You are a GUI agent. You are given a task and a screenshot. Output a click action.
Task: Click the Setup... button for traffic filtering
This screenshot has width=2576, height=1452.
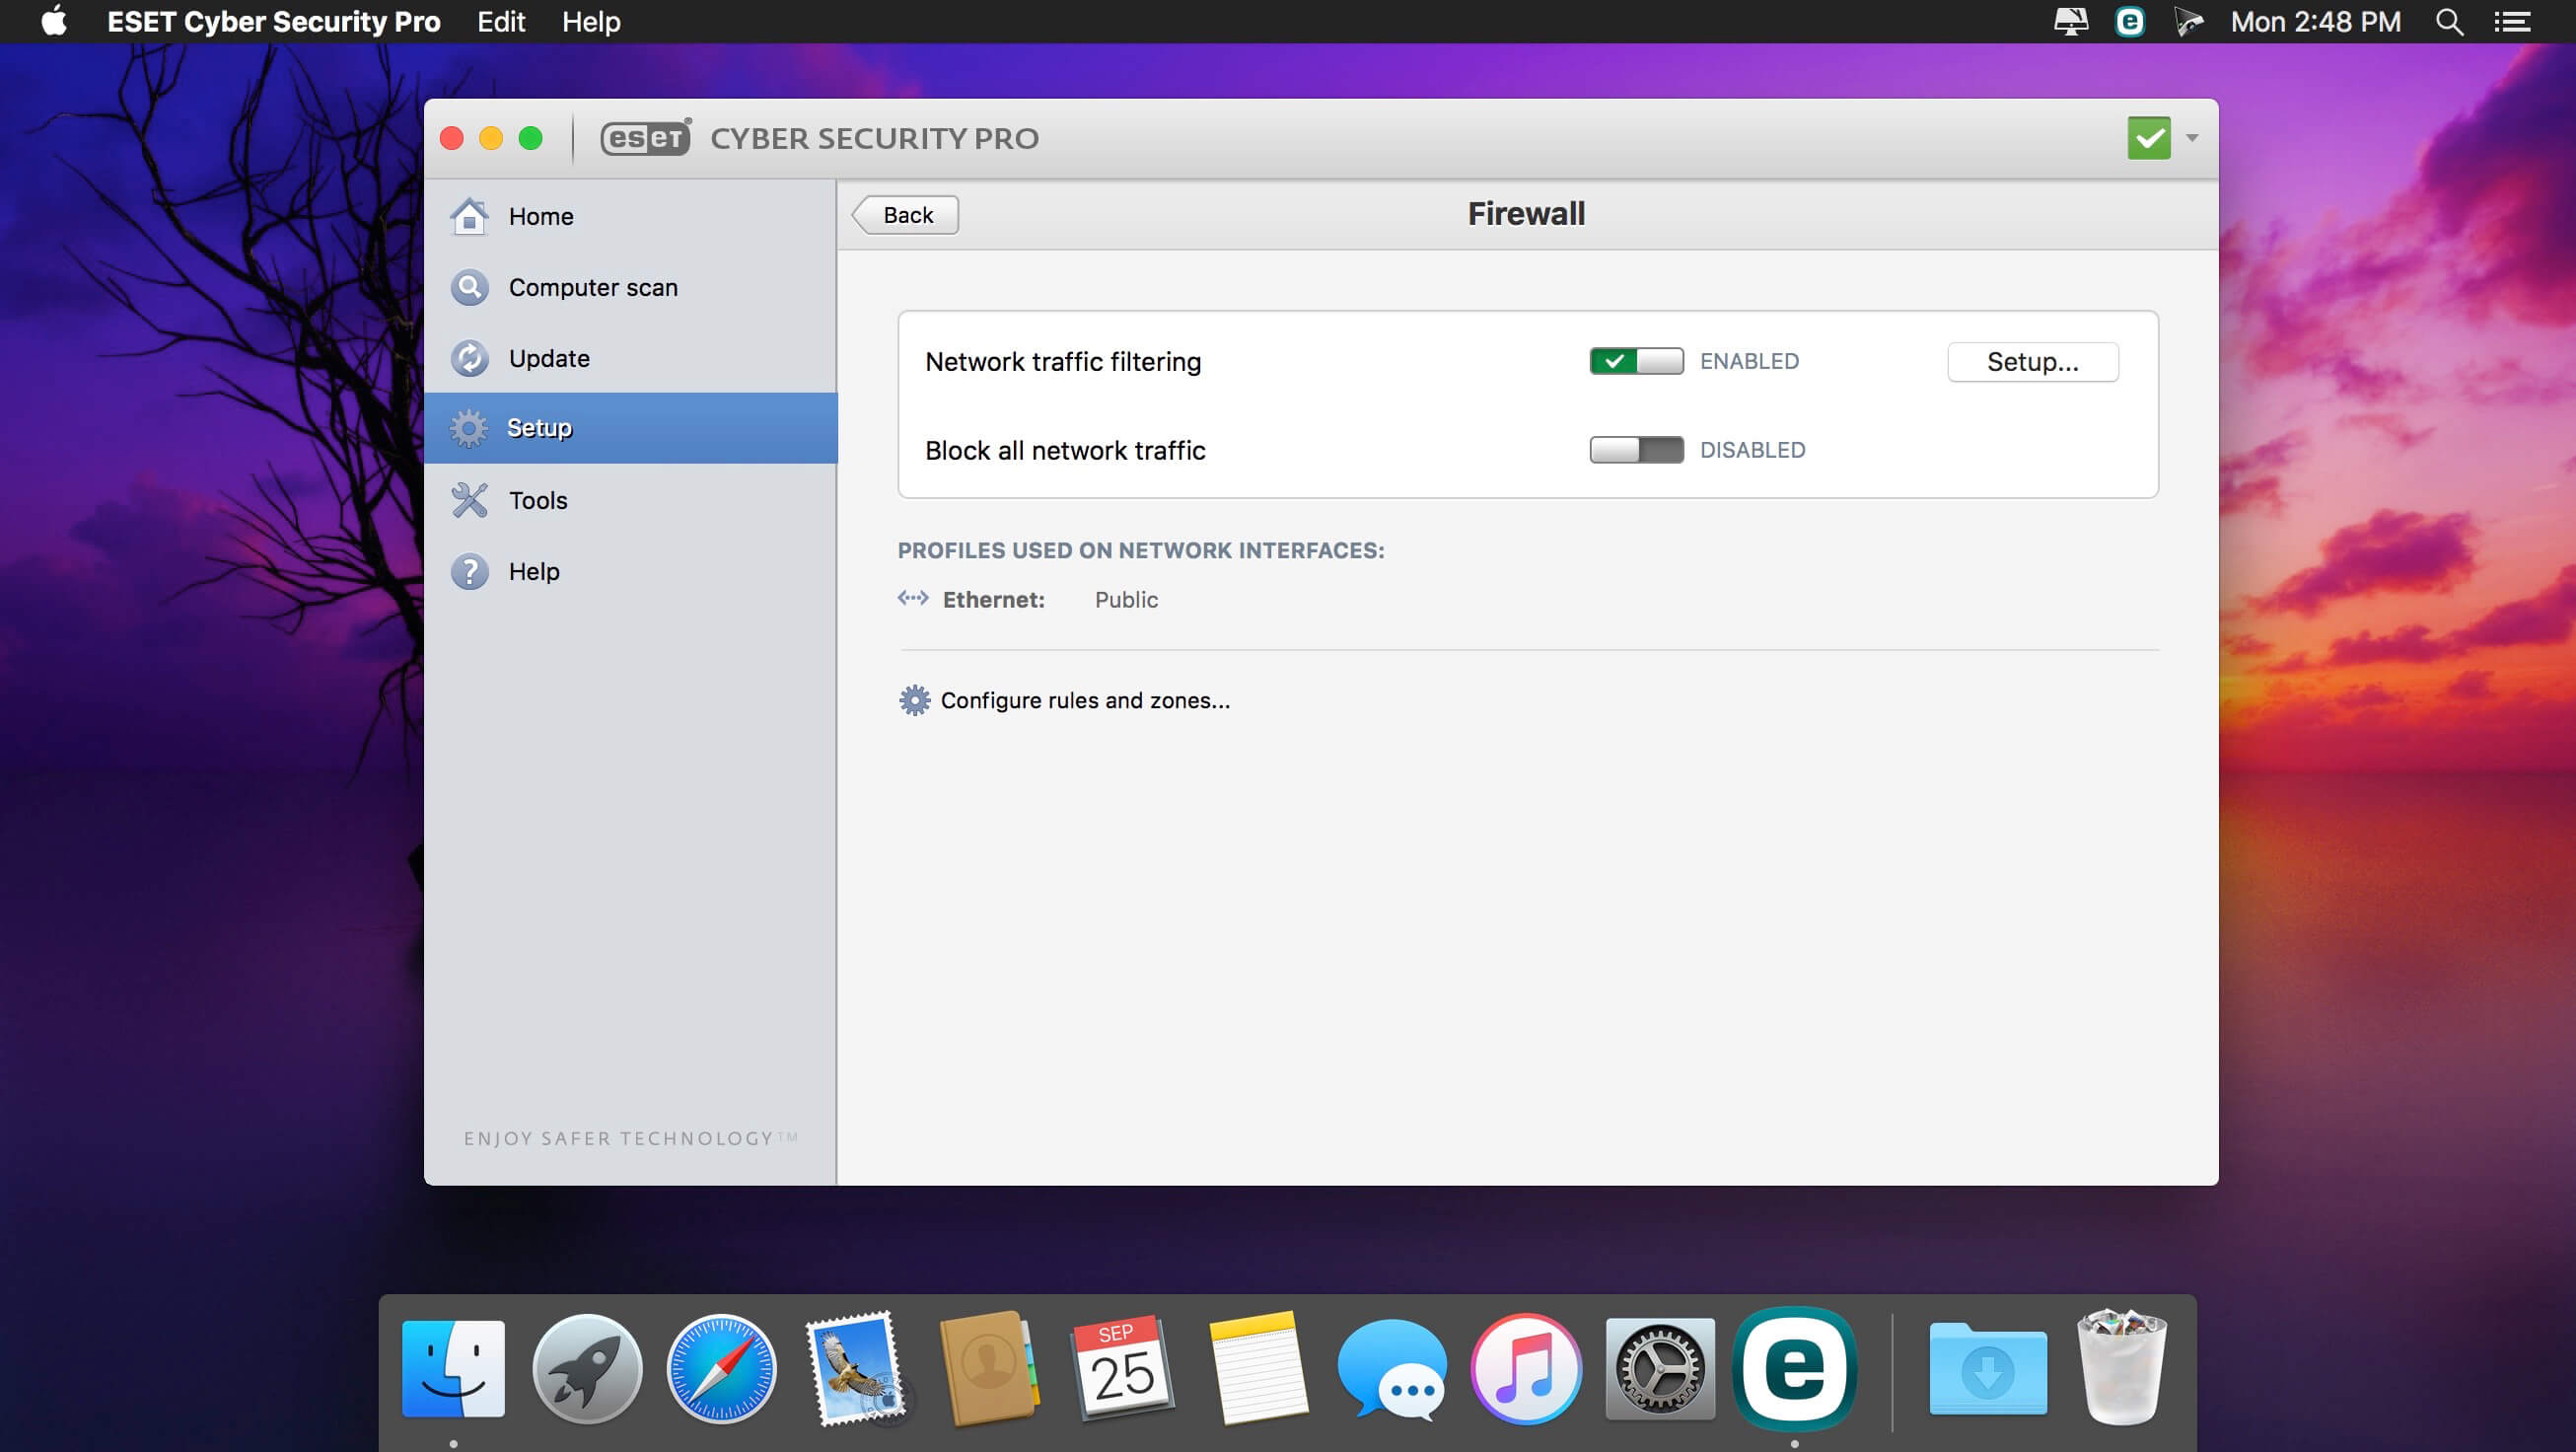(x=2032, y=362)
